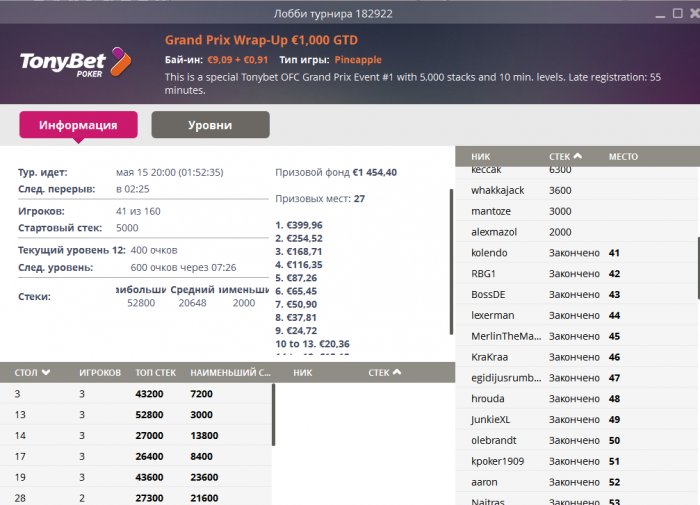
Task: Sort players by МЕСТО column
Action: pyautogui.click(x=623, y=157)
